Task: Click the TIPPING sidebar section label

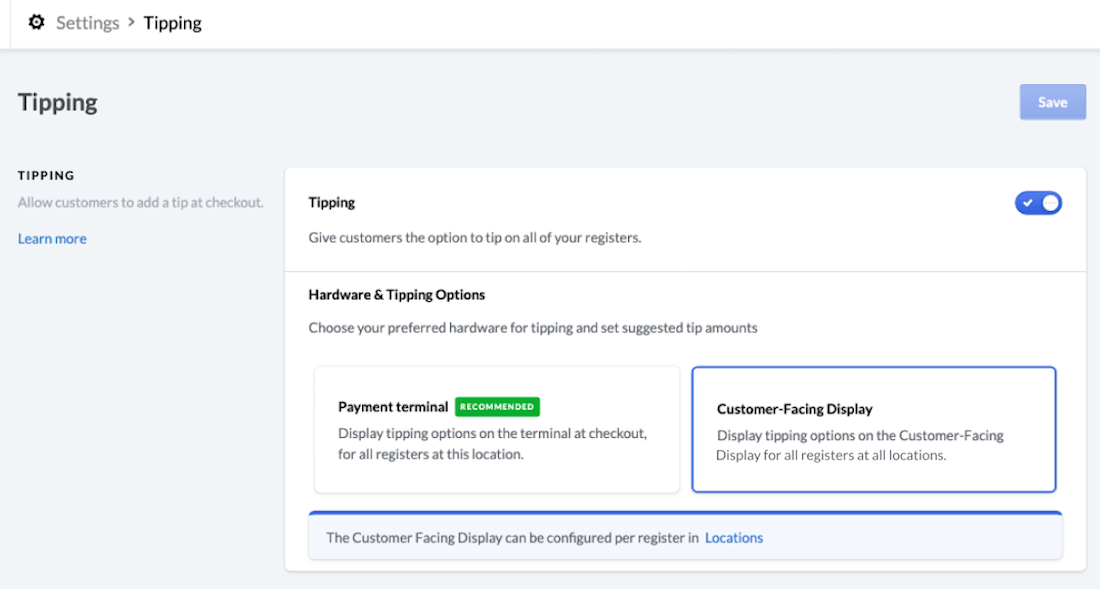Action: point(46,175)
